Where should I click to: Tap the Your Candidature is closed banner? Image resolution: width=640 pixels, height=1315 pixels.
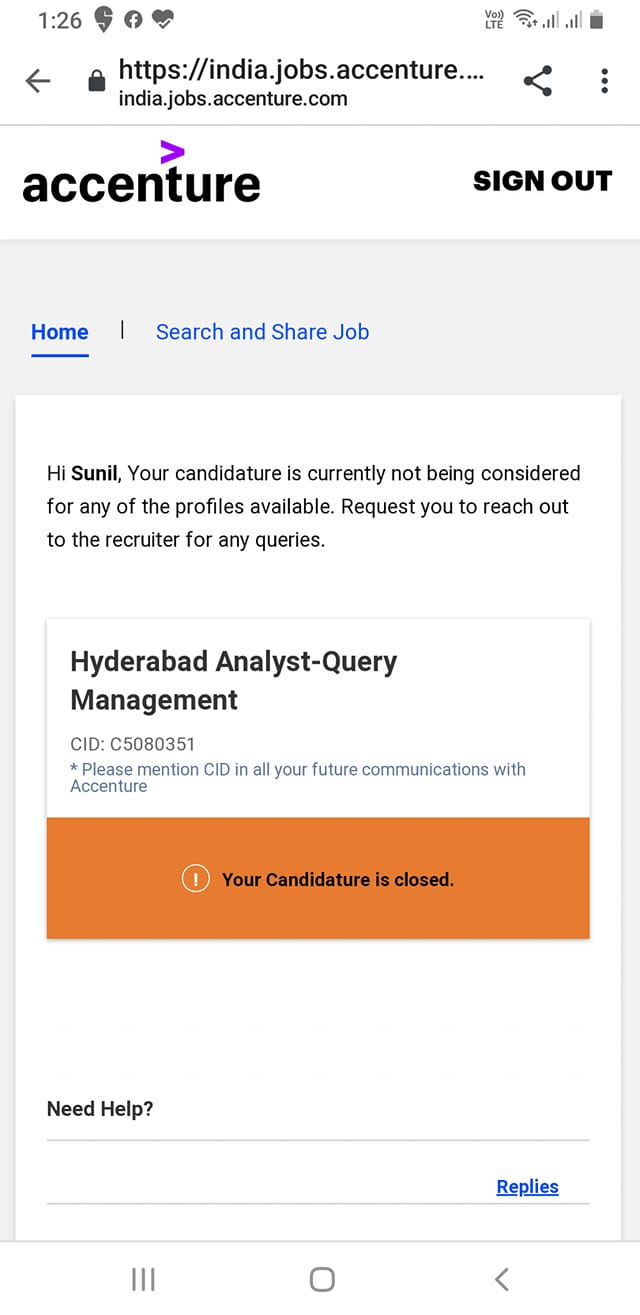click(318, 878)
